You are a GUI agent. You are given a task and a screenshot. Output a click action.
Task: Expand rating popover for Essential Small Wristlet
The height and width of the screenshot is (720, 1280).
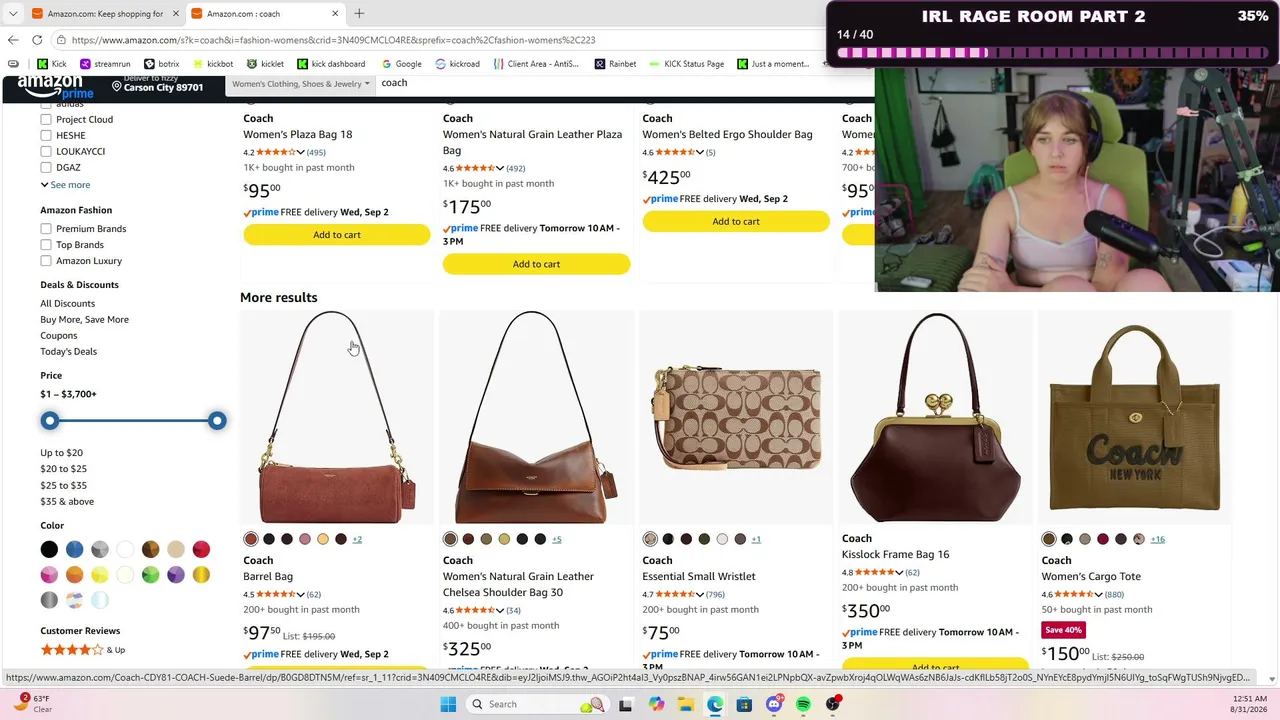[x=700, y=595]
